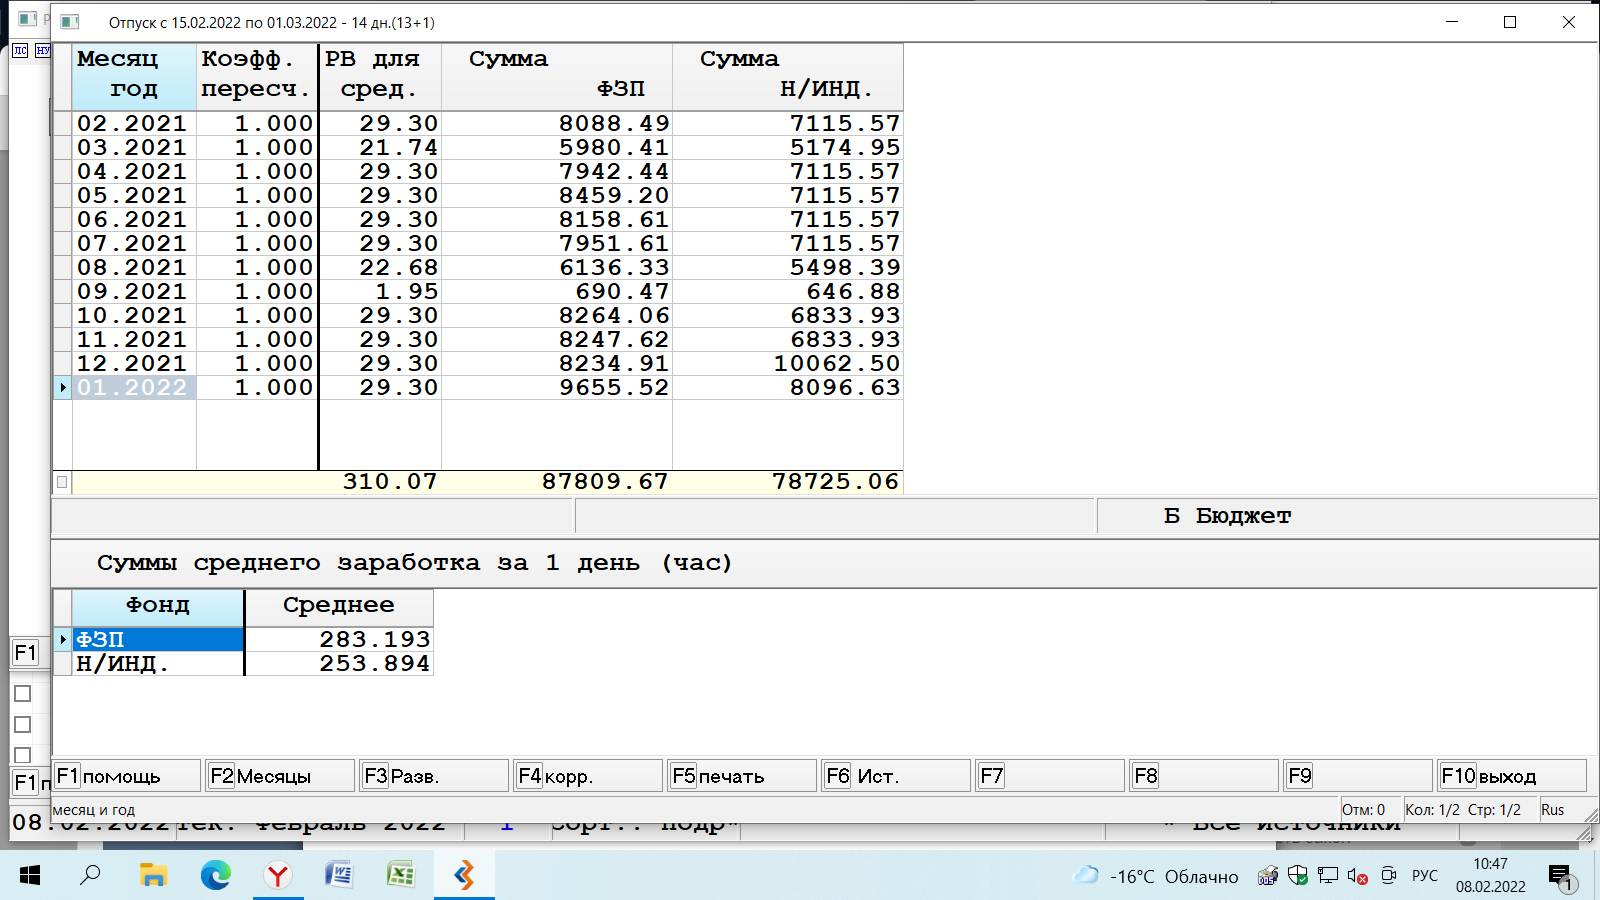Click the F6 Ист. button
This screenshot has height=900, width=1600.
coord(896,776)
